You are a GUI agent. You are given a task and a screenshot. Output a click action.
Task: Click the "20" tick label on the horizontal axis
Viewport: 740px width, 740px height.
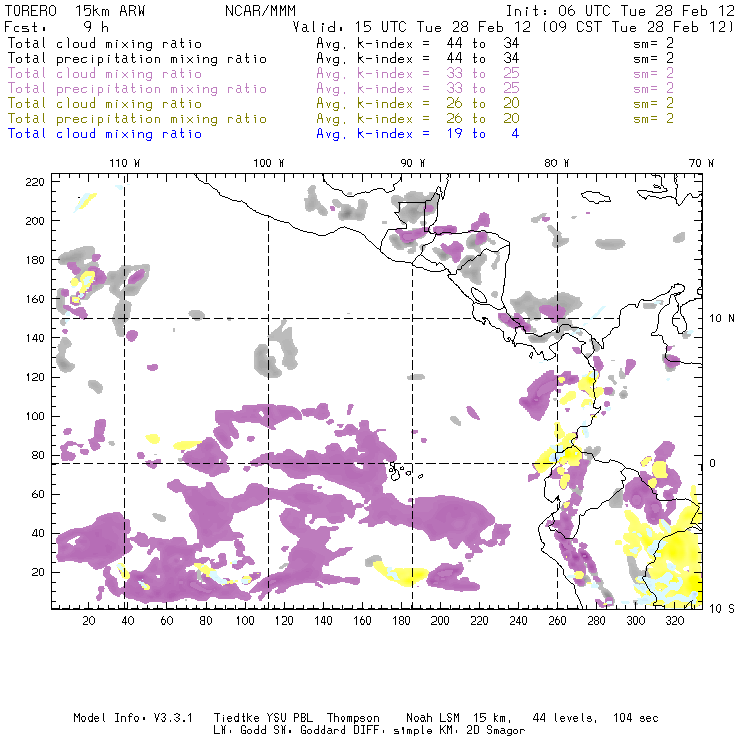[89, 621]
